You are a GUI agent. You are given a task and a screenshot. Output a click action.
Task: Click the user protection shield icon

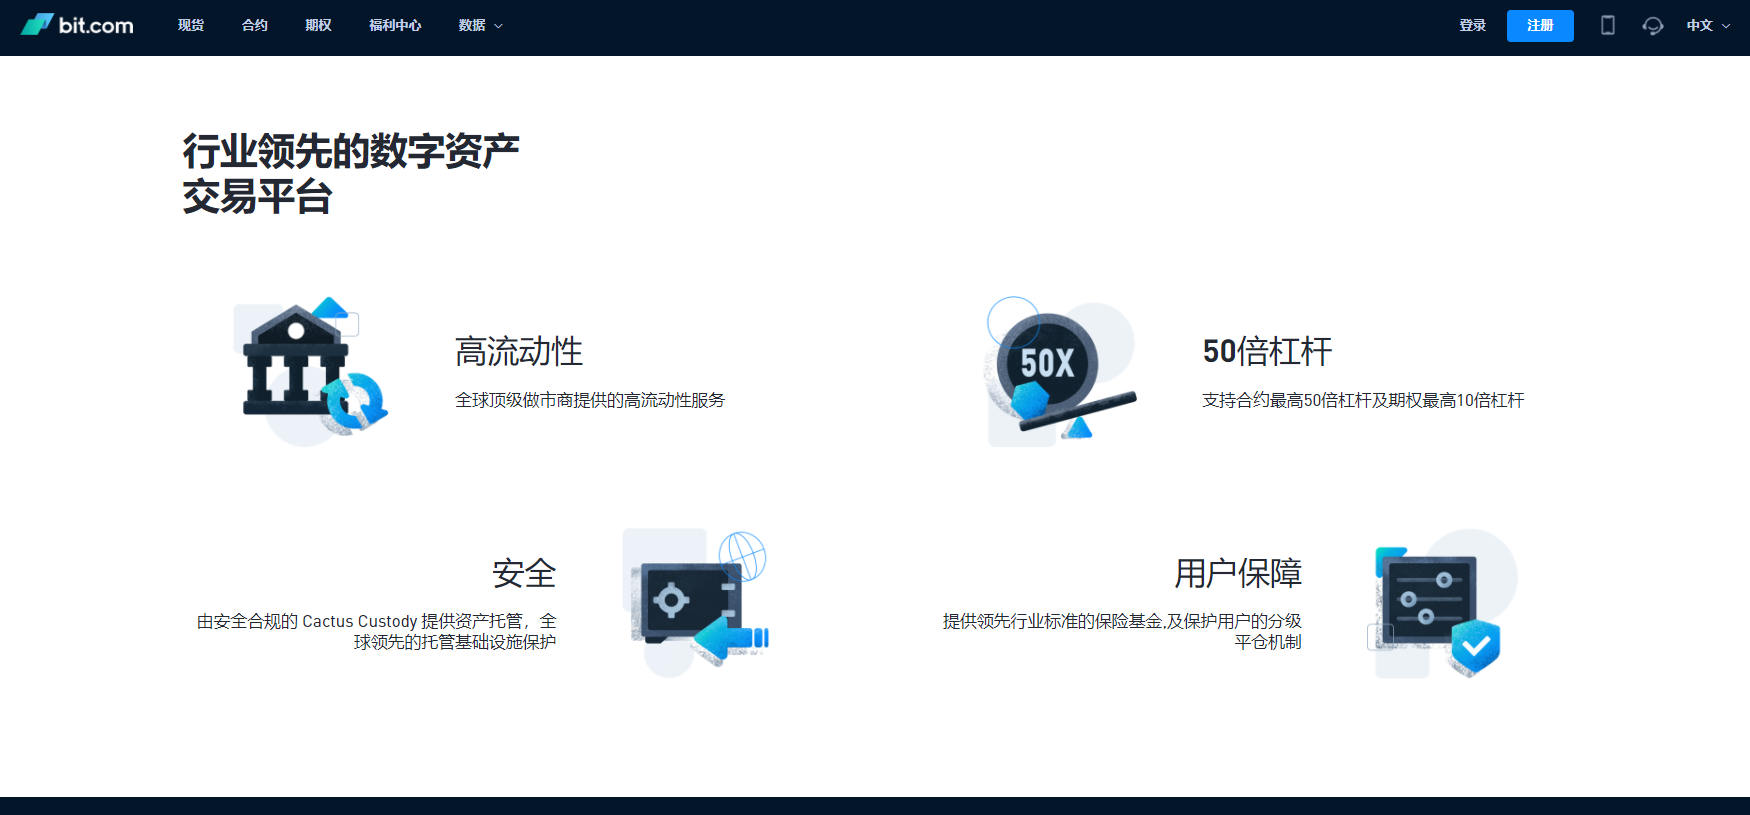[1442, 603]
